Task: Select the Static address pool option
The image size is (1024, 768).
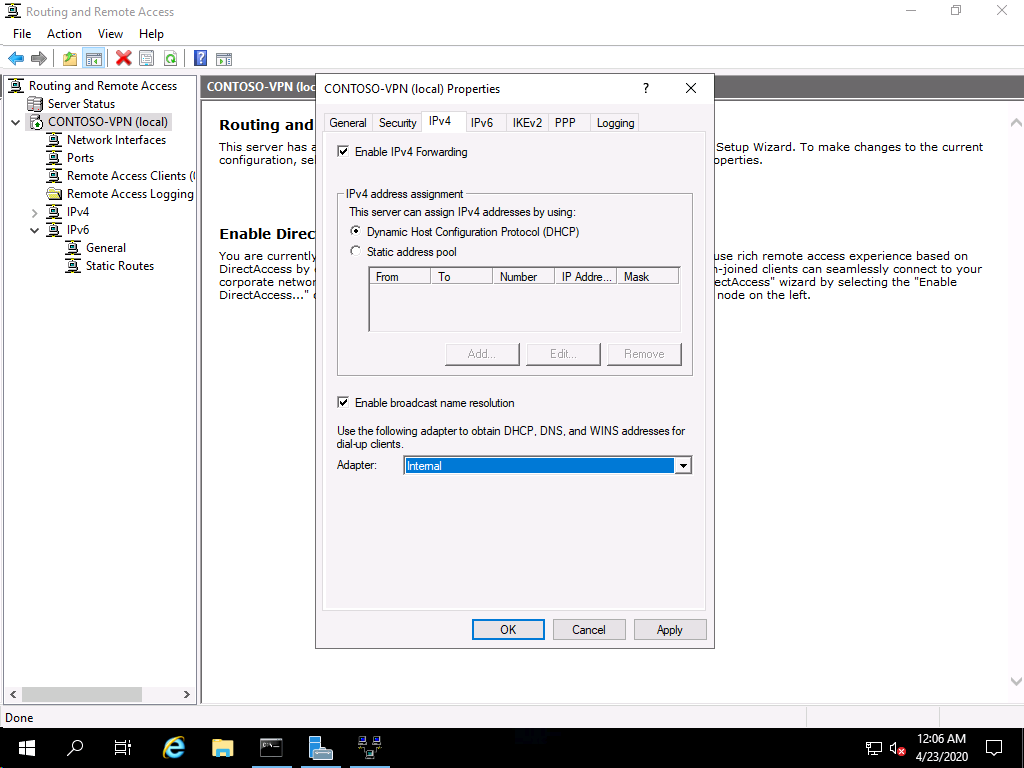Action: pyautogui.click(x=356, y=252)
